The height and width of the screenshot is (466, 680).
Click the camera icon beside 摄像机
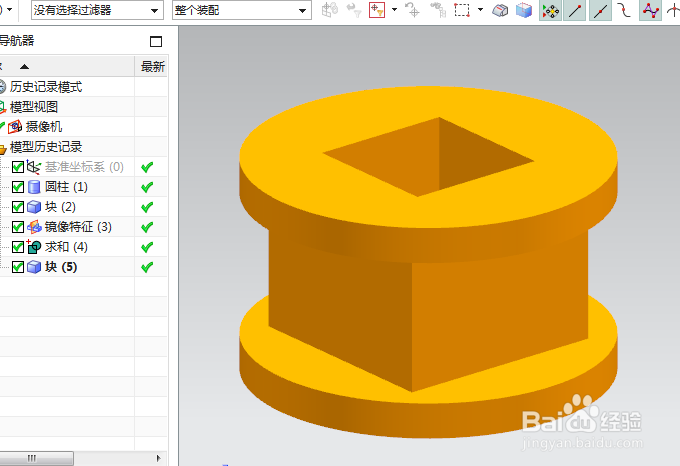[x=15, y=127]
